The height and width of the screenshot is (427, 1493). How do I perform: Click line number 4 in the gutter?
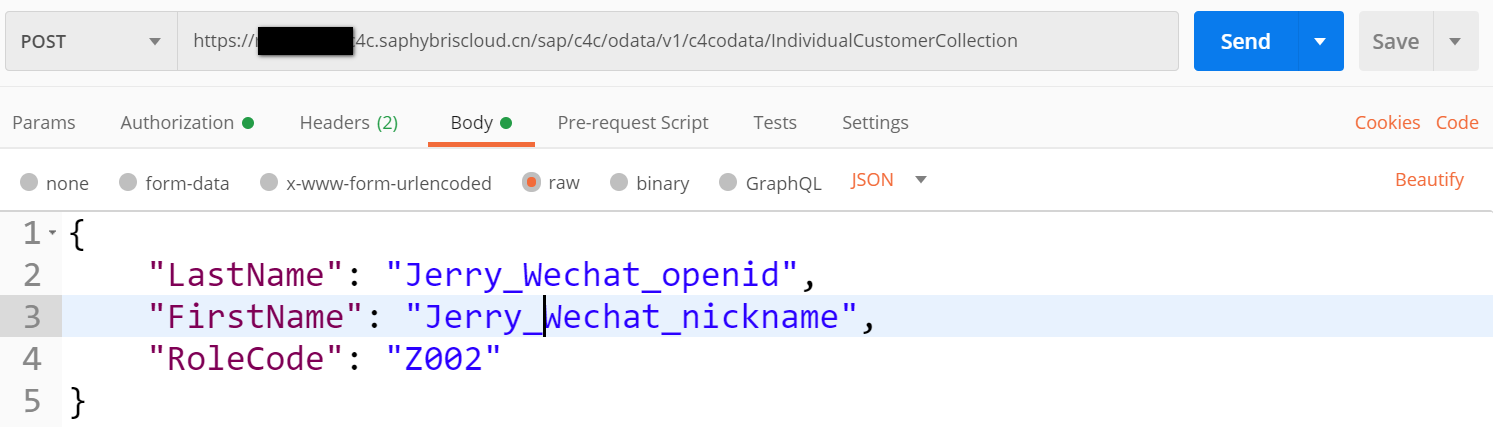point(31,359)
